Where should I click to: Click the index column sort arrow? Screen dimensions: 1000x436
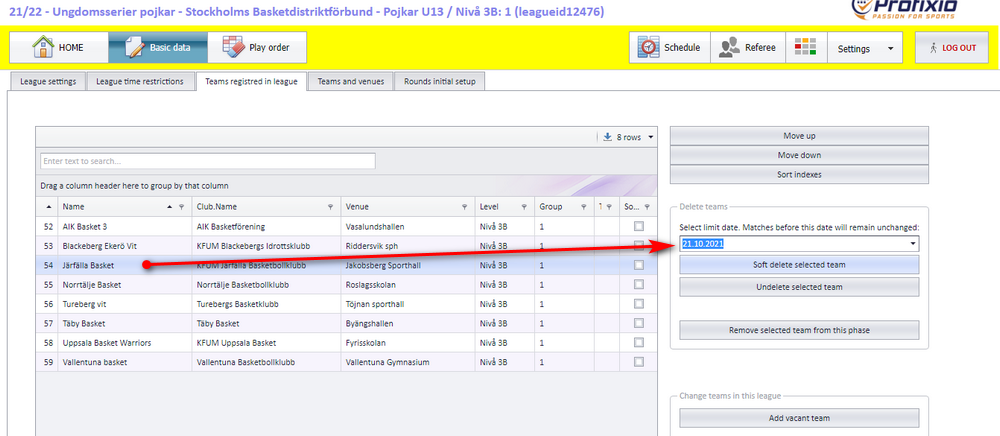(49, 207)
